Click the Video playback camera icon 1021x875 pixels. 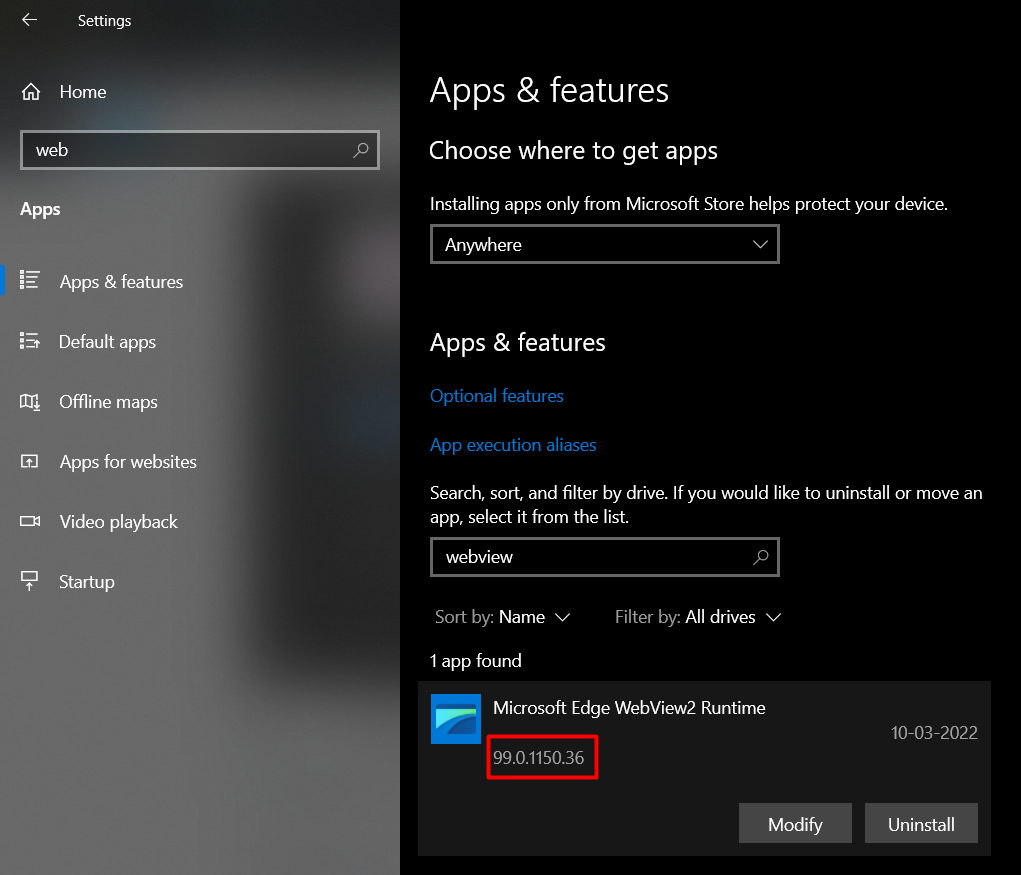(x=30, y=521)
